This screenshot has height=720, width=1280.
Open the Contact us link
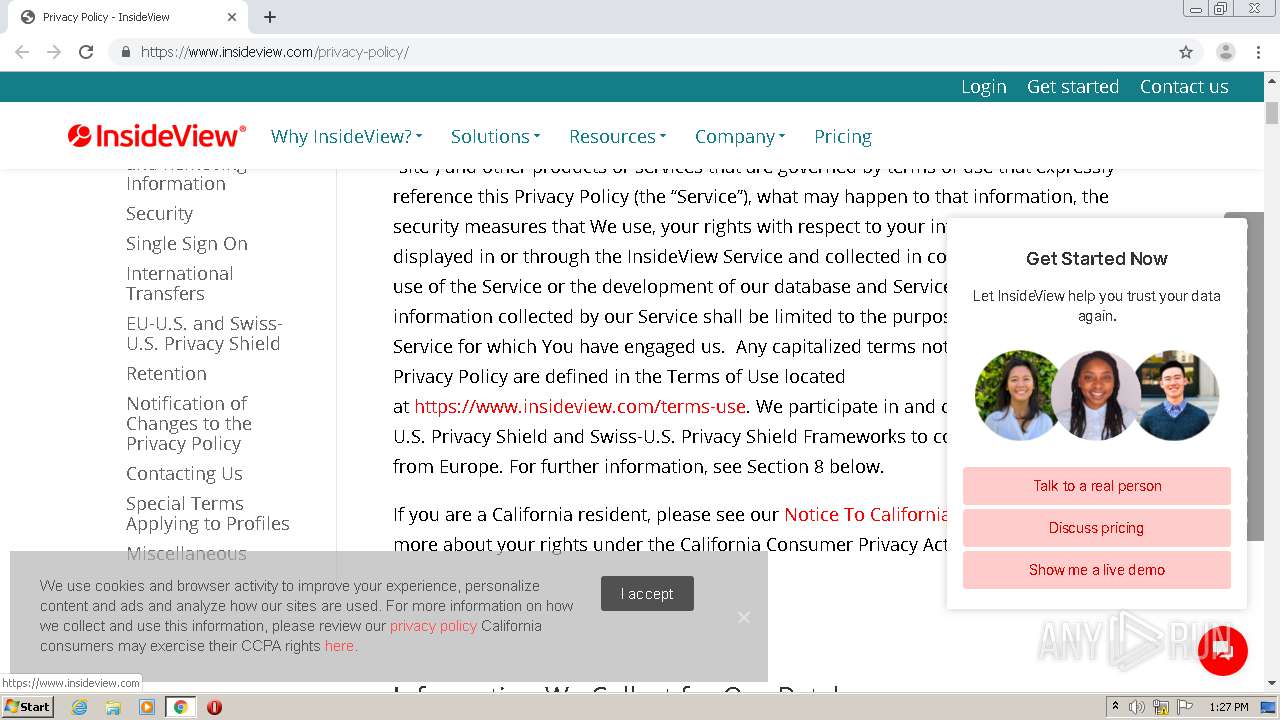tap(1184, 87)
